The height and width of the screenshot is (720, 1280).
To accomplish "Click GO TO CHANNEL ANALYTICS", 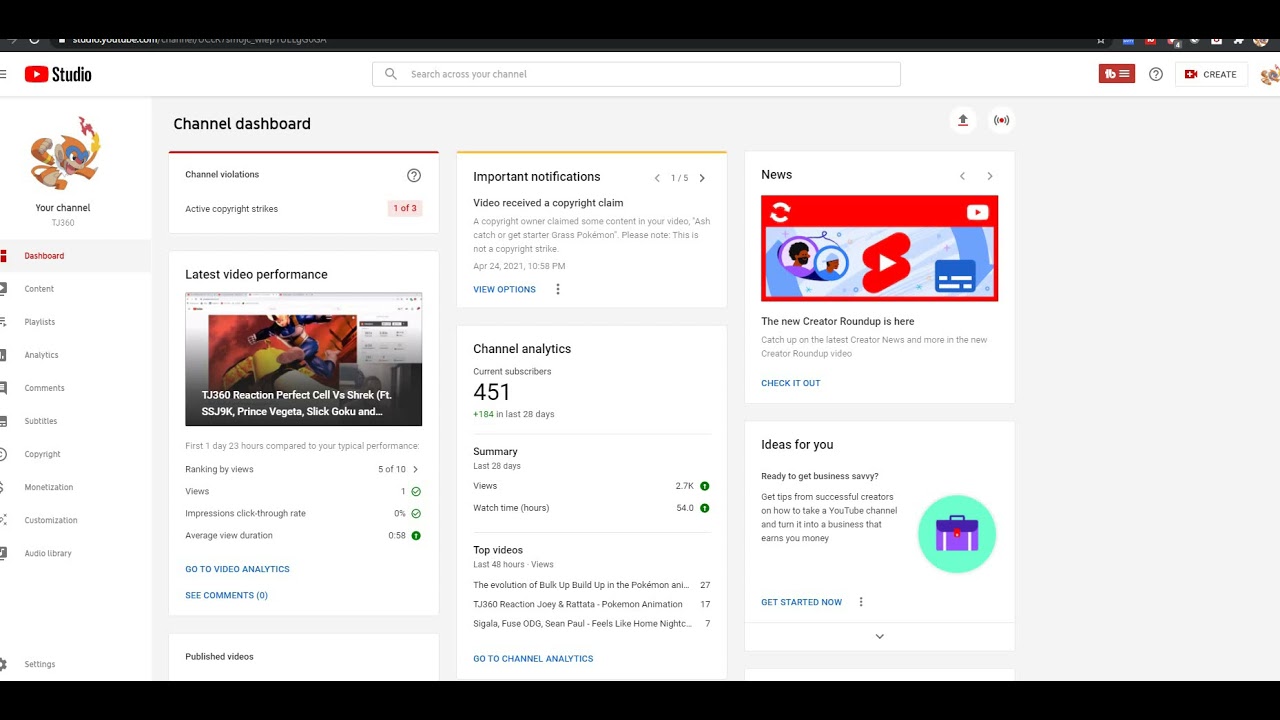I will (x=533, y=658).
